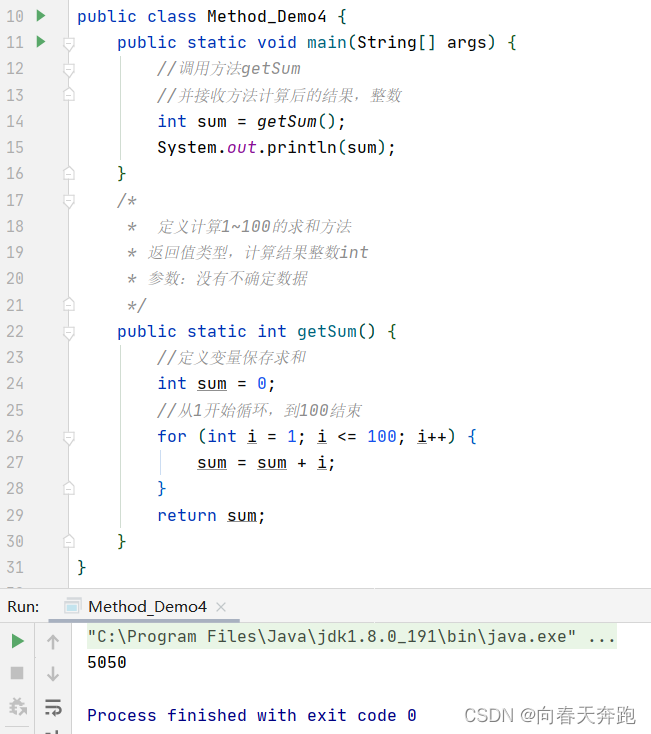Click return keyword on line 29

coord(187,515)
